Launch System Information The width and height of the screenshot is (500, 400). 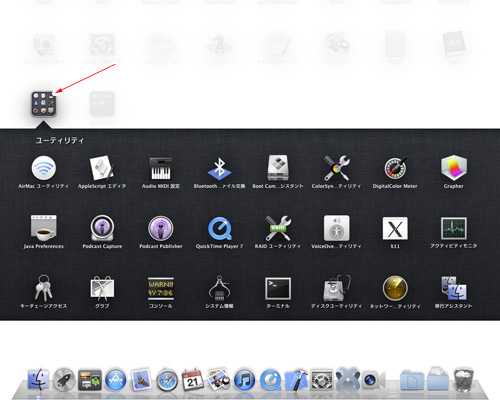click(x=219, y=288)
